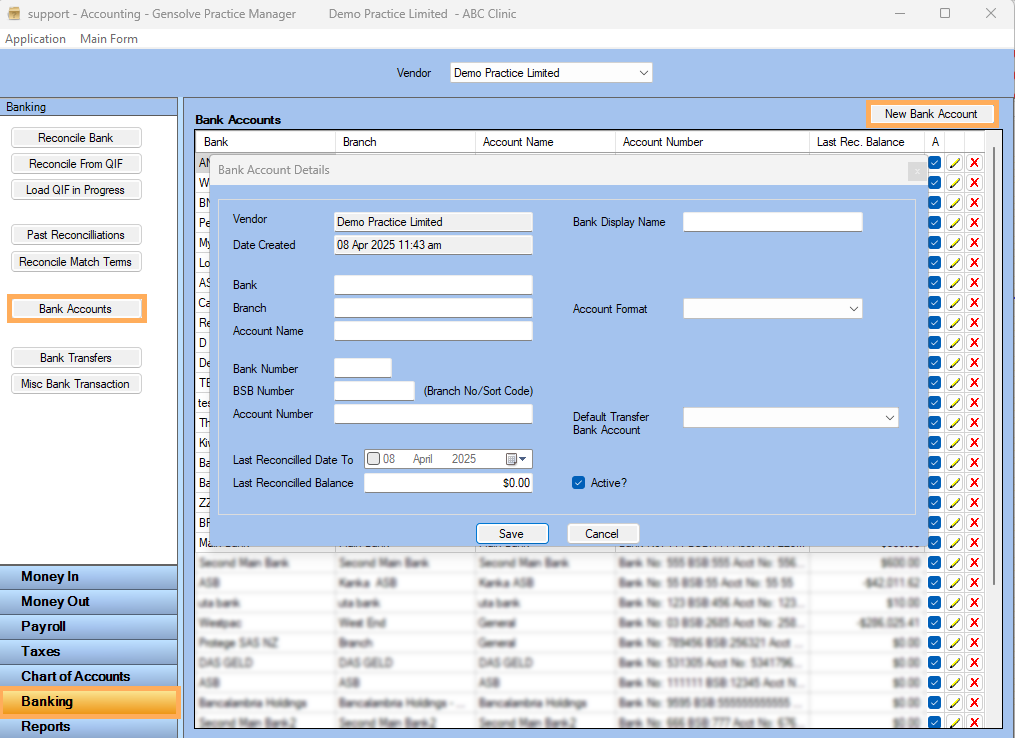Edit the row starting with Pe
The height and width of the screenshot is (738, 1015).
(x=954, y=223)
